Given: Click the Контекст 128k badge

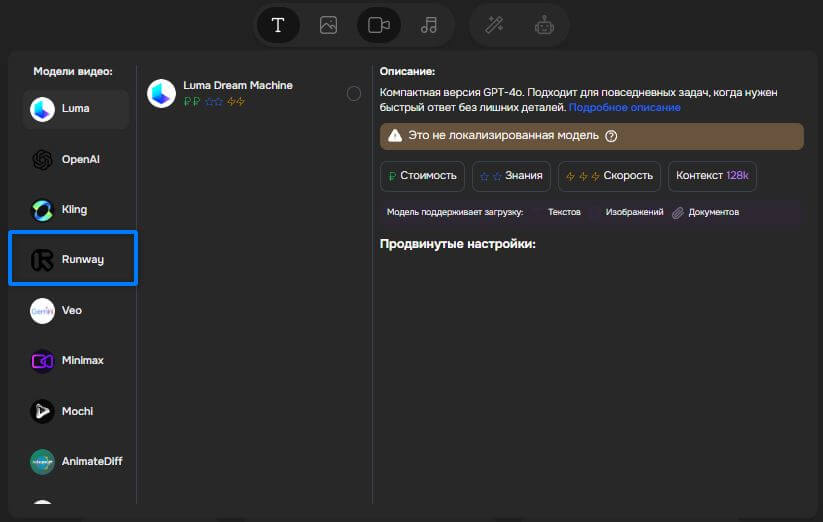Looking at the screenshot, I should [x=713, y=176].
